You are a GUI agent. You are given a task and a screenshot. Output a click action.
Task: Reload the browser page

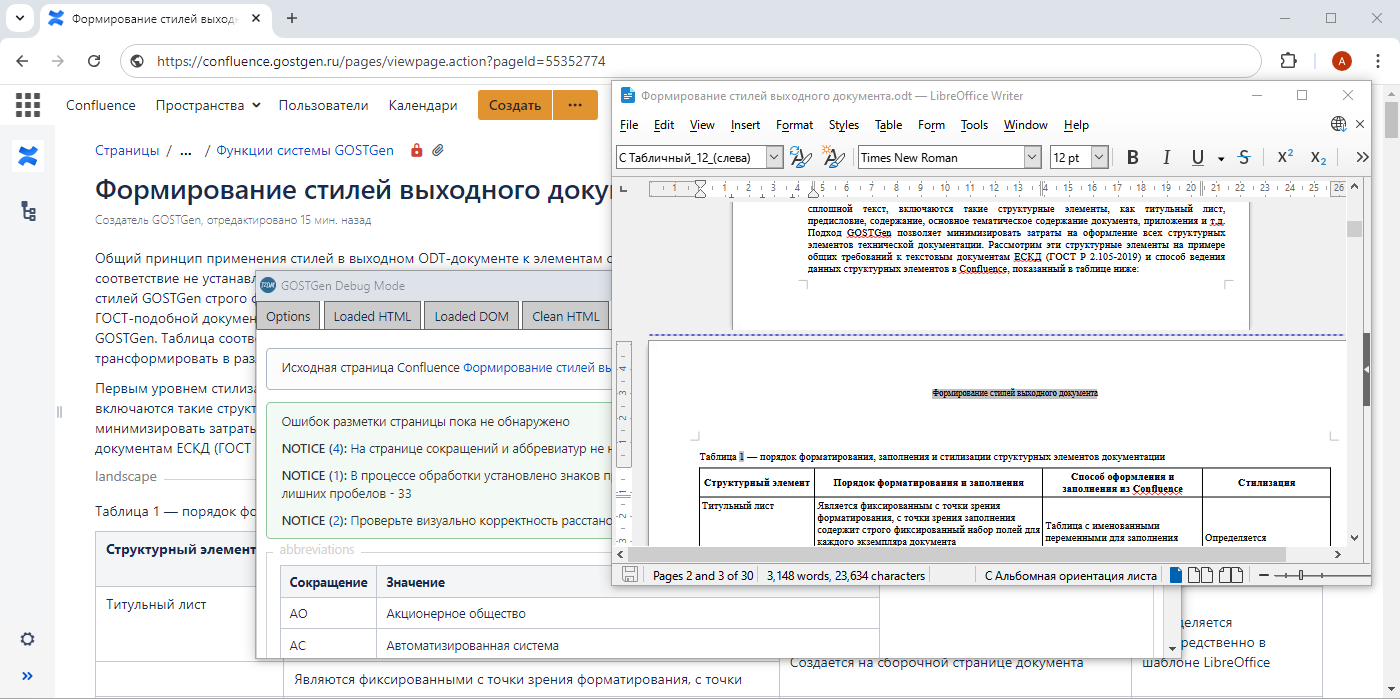(x=94, y=61)
